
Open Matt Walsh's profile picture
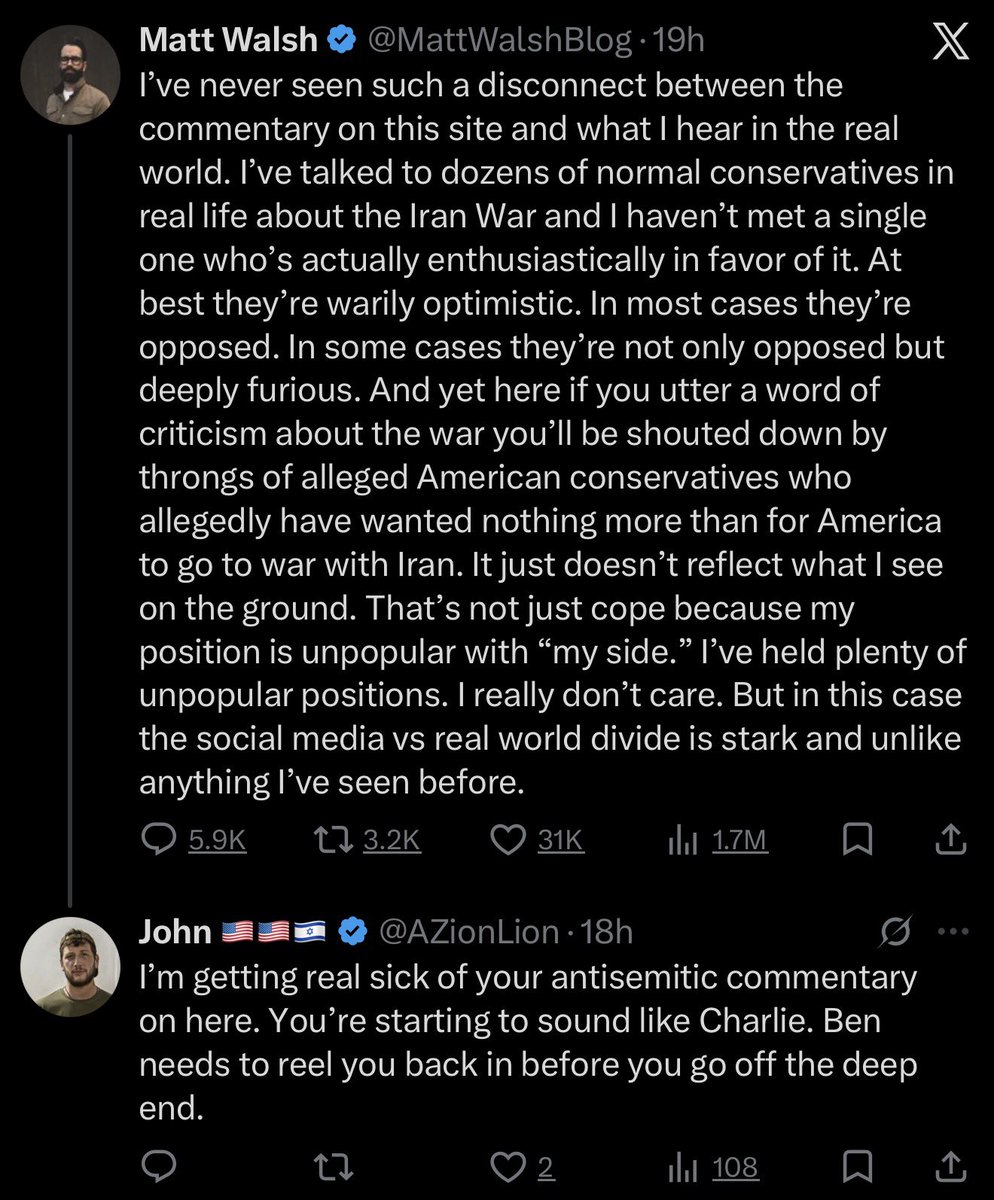click(x=70, y=73)
